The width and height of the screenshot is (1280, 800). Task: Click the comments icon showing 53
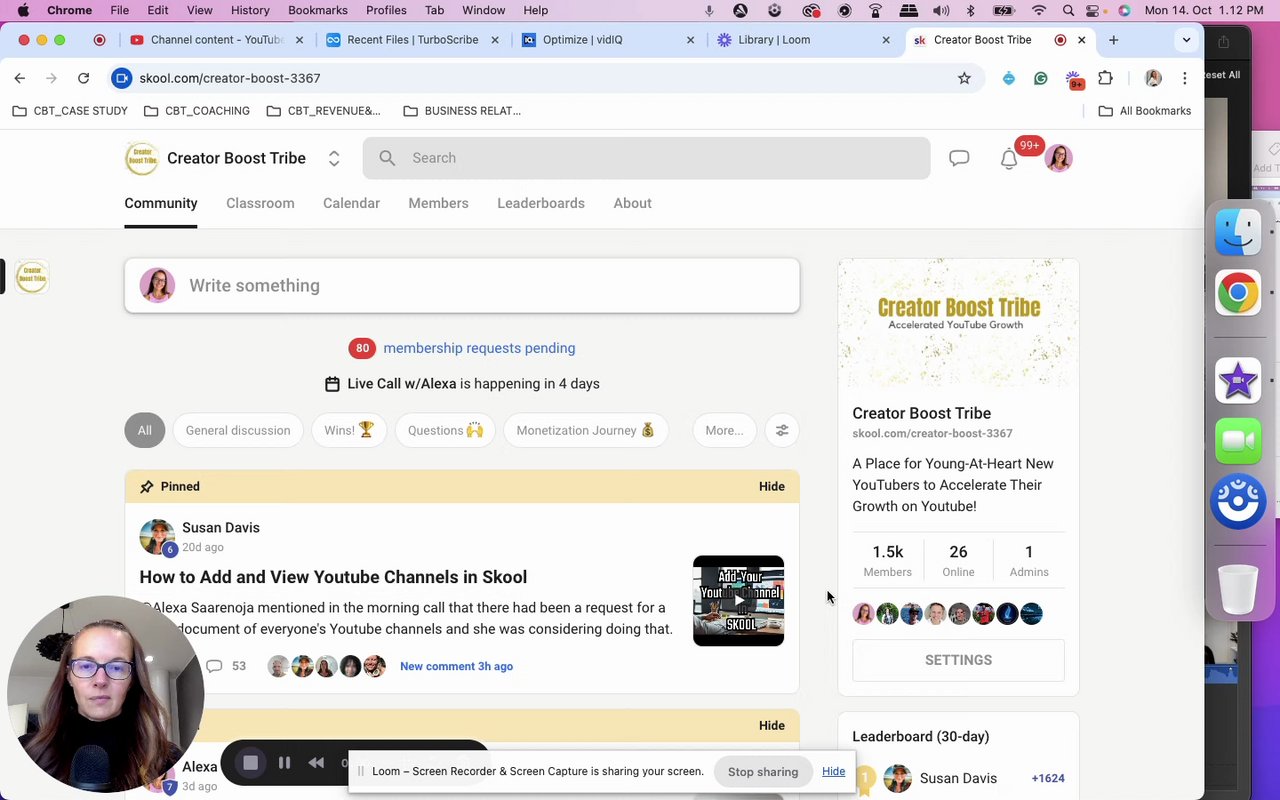[213, 666]
